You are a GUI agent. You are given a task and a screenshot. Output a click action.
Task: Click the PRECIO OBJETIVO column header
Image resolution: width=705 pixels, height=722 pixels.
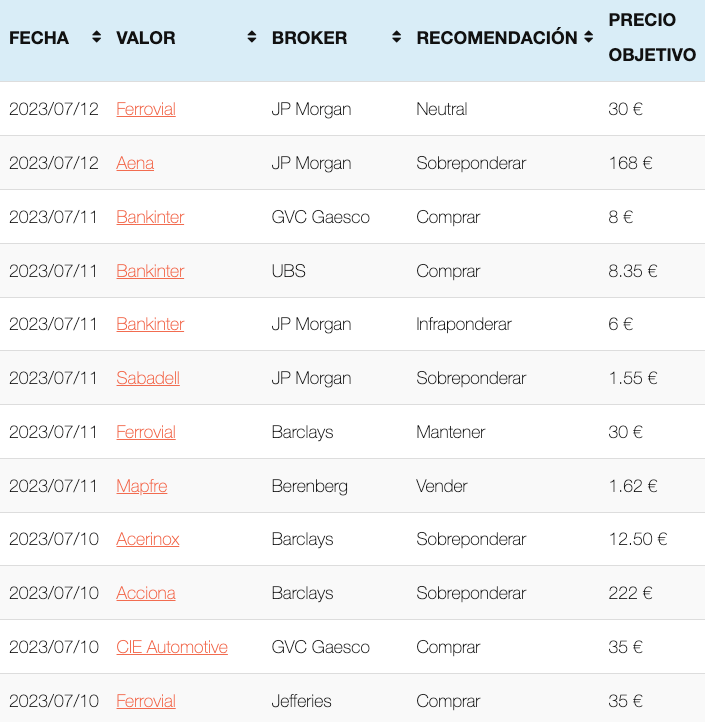point(652,37)
